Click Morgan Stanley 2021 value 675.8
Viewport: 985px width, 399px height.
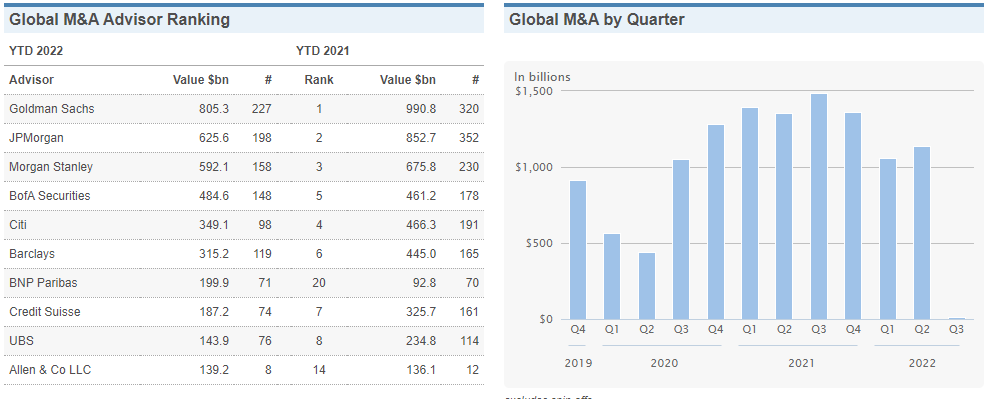point(420,167)
